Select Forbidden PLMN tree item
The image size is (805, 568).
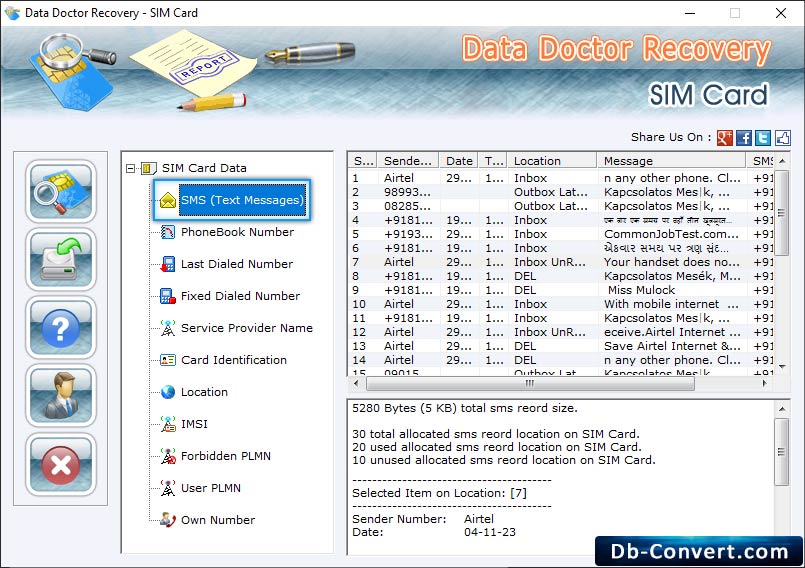pos(225,456)
